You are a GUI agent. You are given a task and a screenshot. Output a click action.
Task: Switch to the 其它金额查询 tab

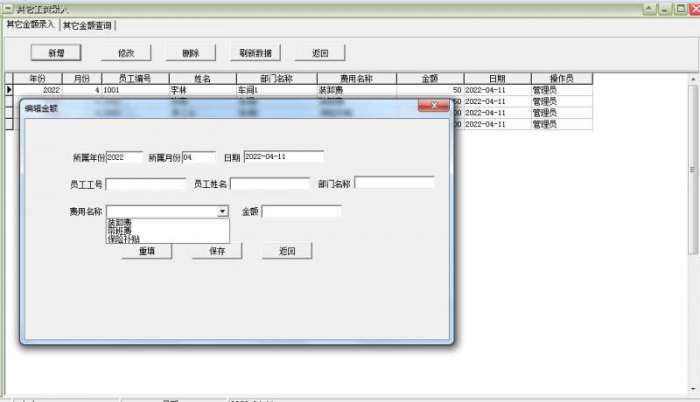(x=88, y=25)
